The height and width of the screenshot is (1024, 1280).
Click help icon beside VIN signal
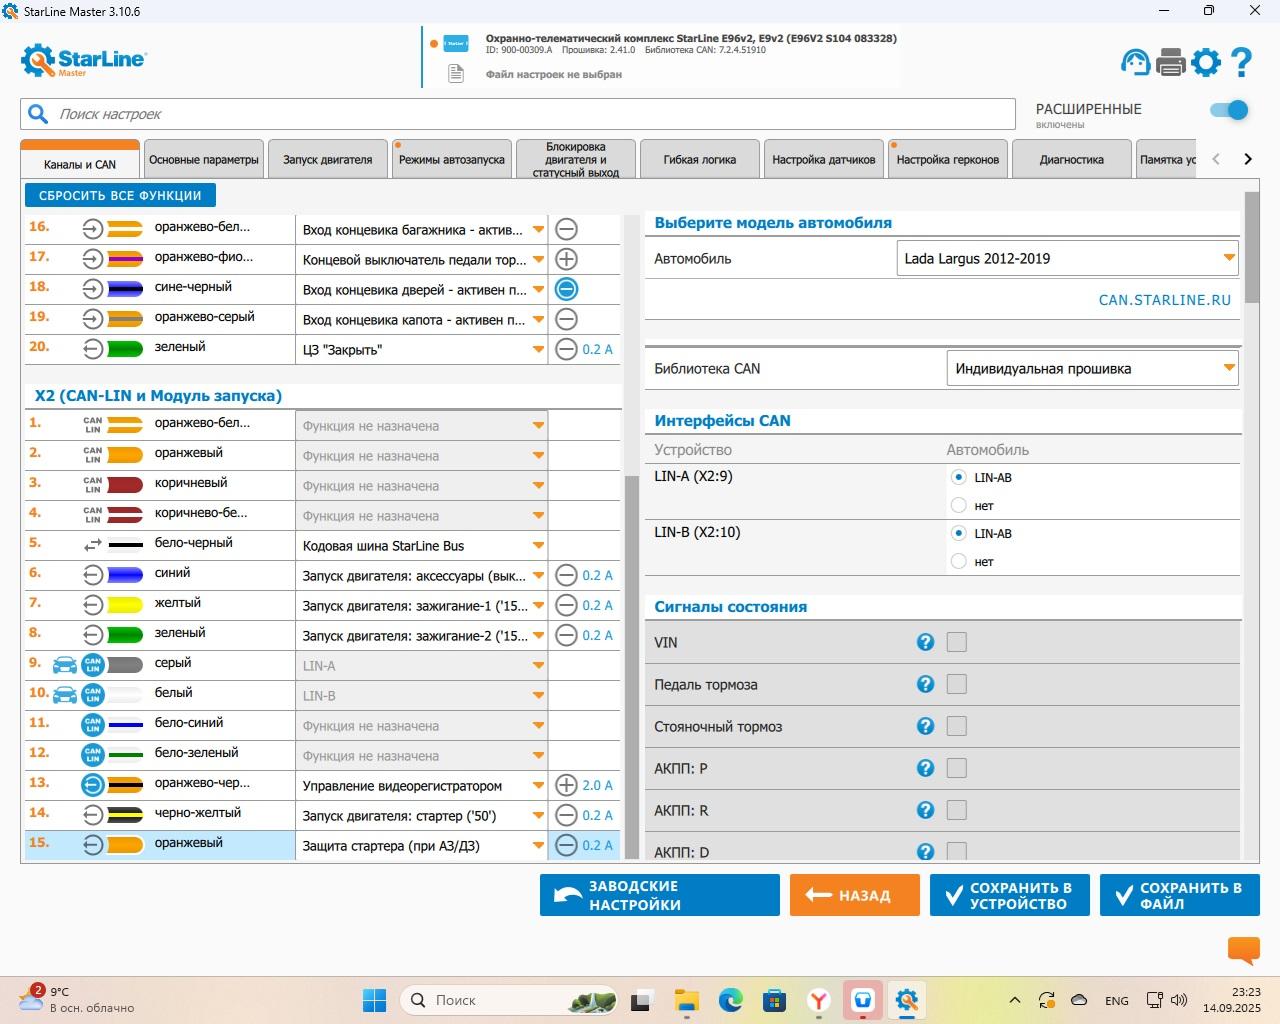coord(925,642)
